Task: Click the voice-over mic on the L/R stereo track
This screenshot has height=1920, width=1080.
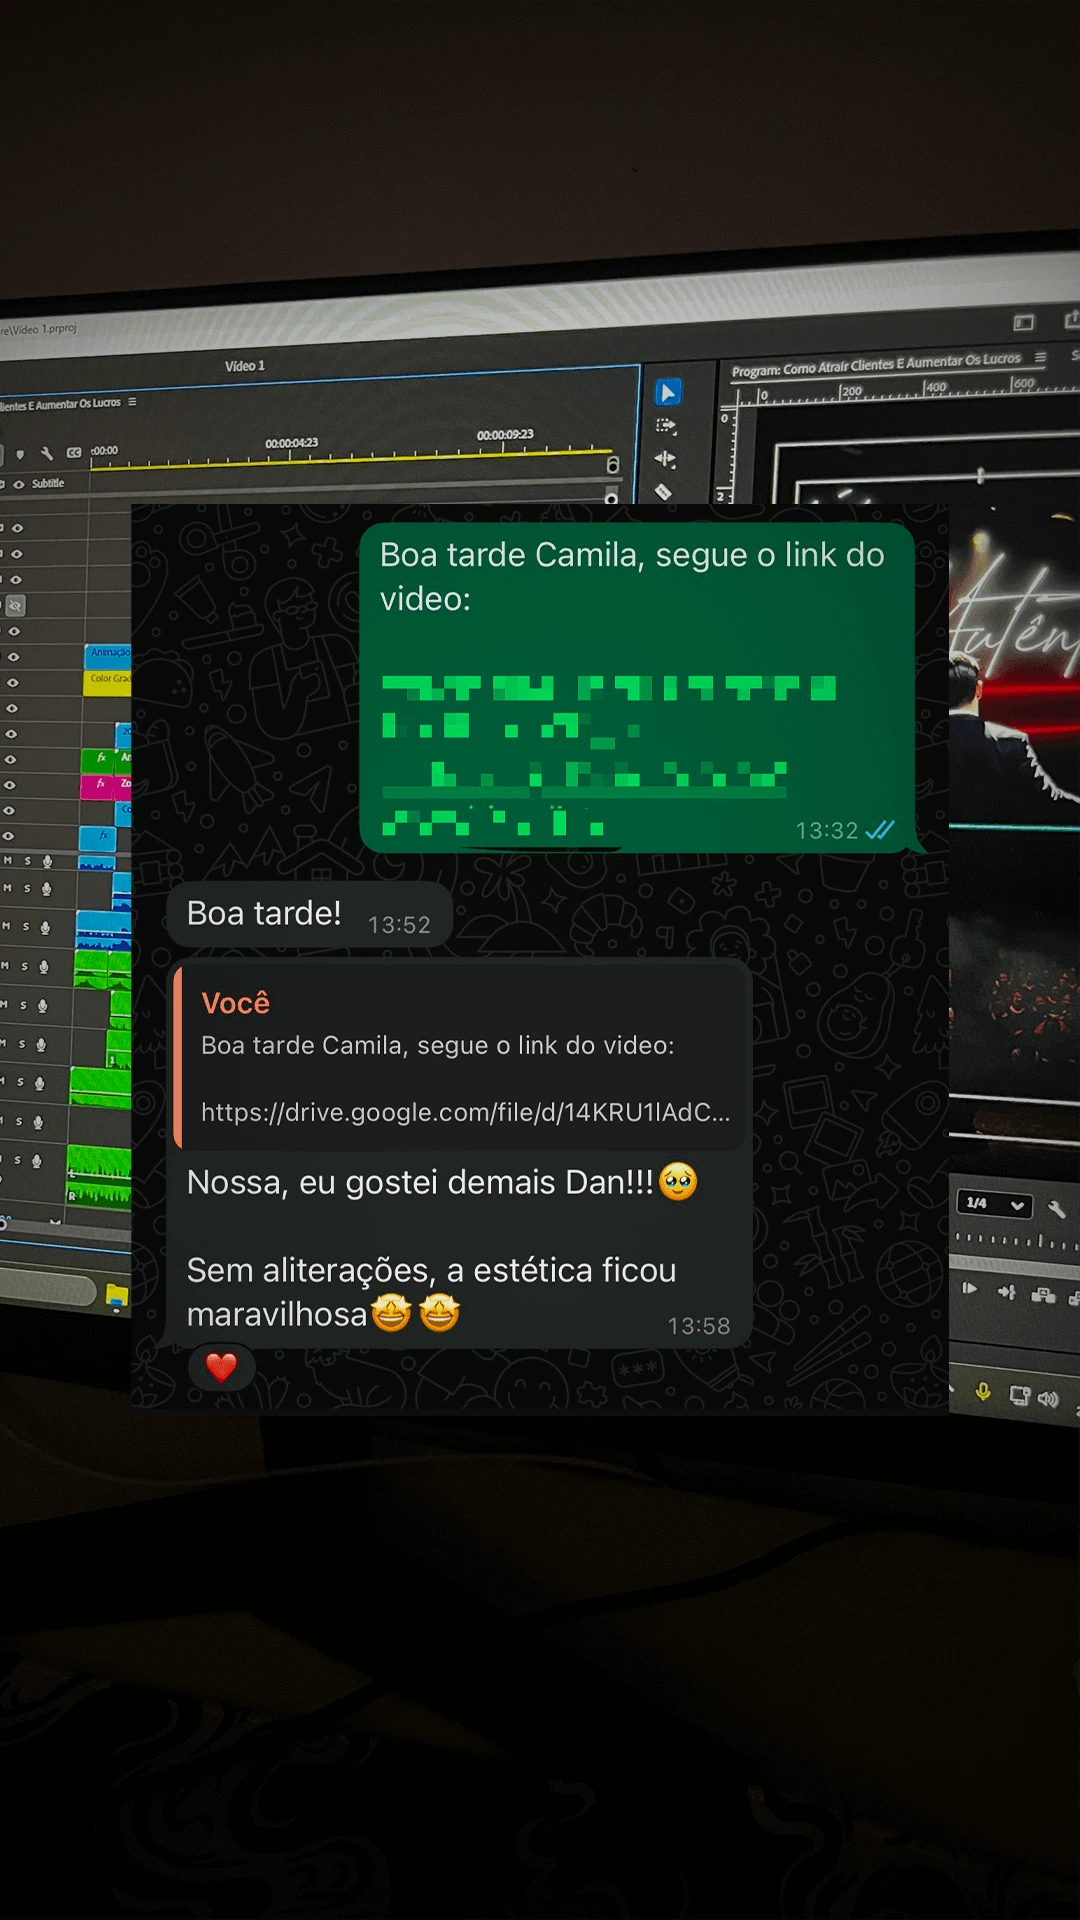Action: (x=37, y=1161)
